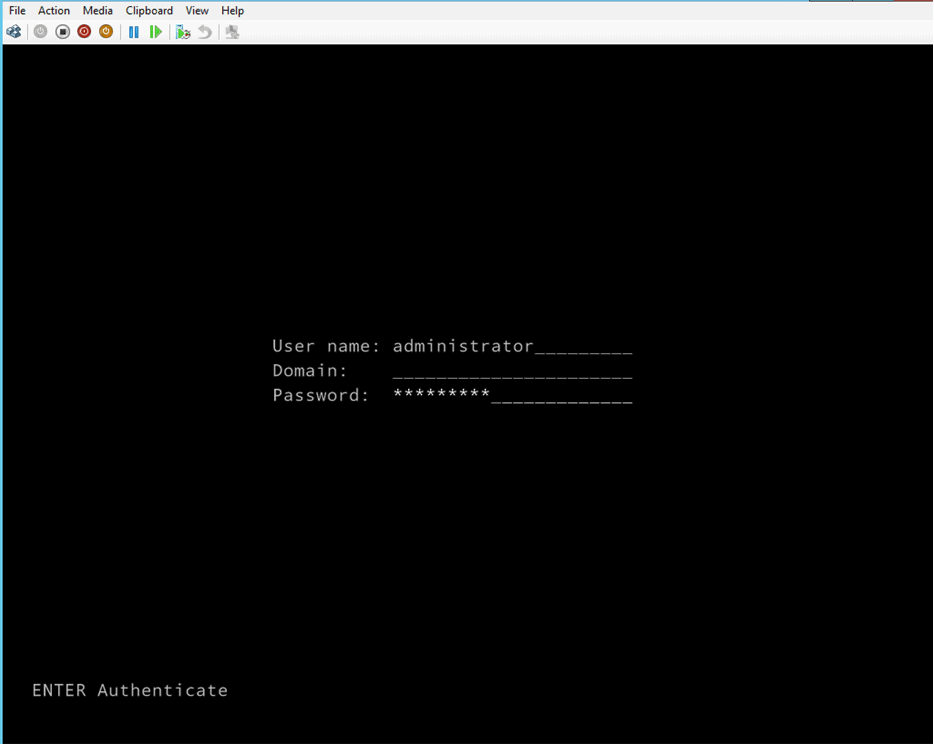
Task: Click the Ctrl+Alt+Delete toolbar icon
Action: tap(14, 32)
